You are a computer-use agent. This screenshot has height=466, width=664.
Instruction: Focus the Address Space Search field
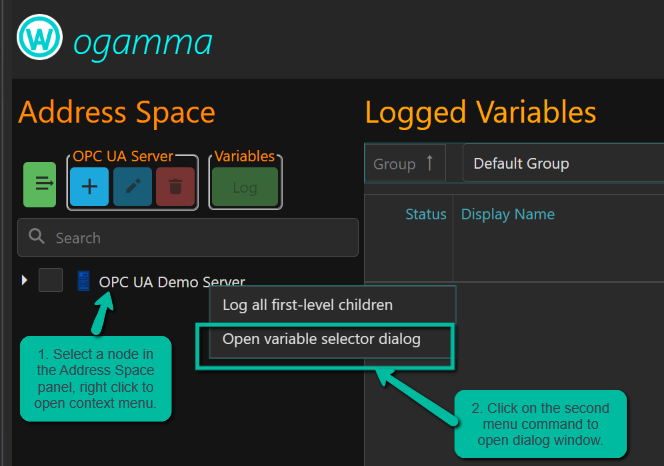tap(200, 238)
